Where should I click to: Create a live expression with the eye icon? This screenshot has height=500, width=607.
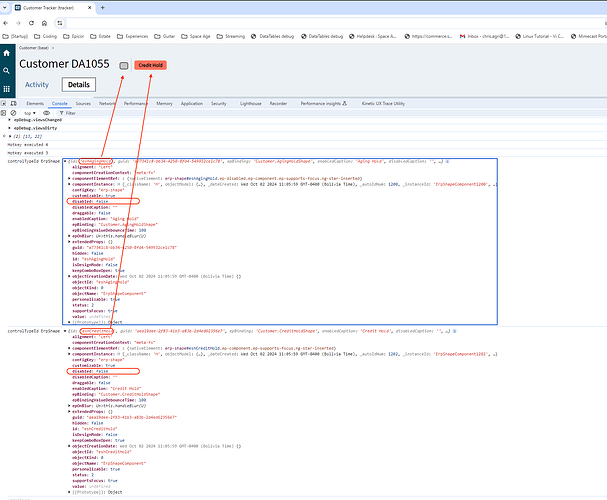click(x=46, y=113)
